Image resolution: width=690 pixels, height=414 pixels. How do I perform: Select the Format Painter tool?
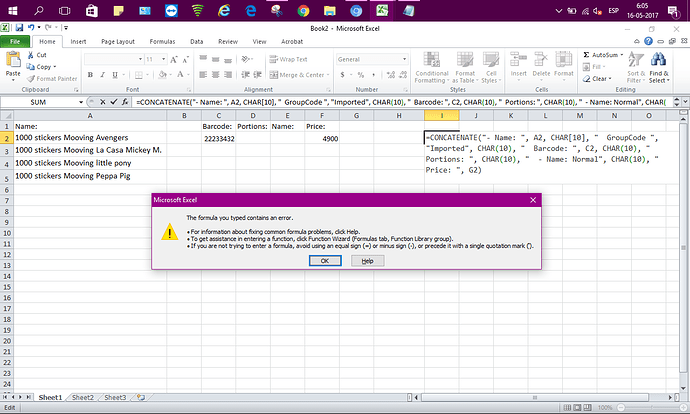point(52,79)
